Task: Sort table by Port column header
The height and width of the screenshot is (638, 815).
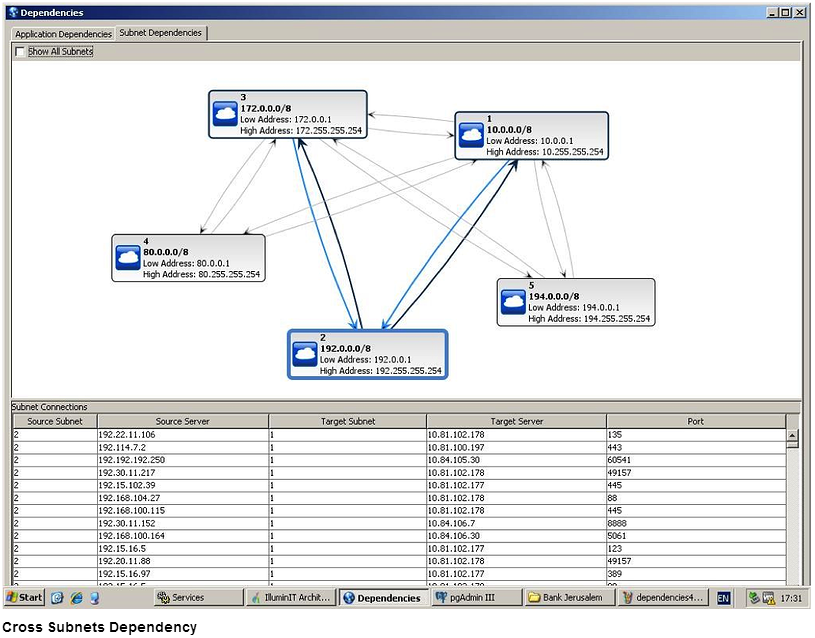Action: (695, 422)
